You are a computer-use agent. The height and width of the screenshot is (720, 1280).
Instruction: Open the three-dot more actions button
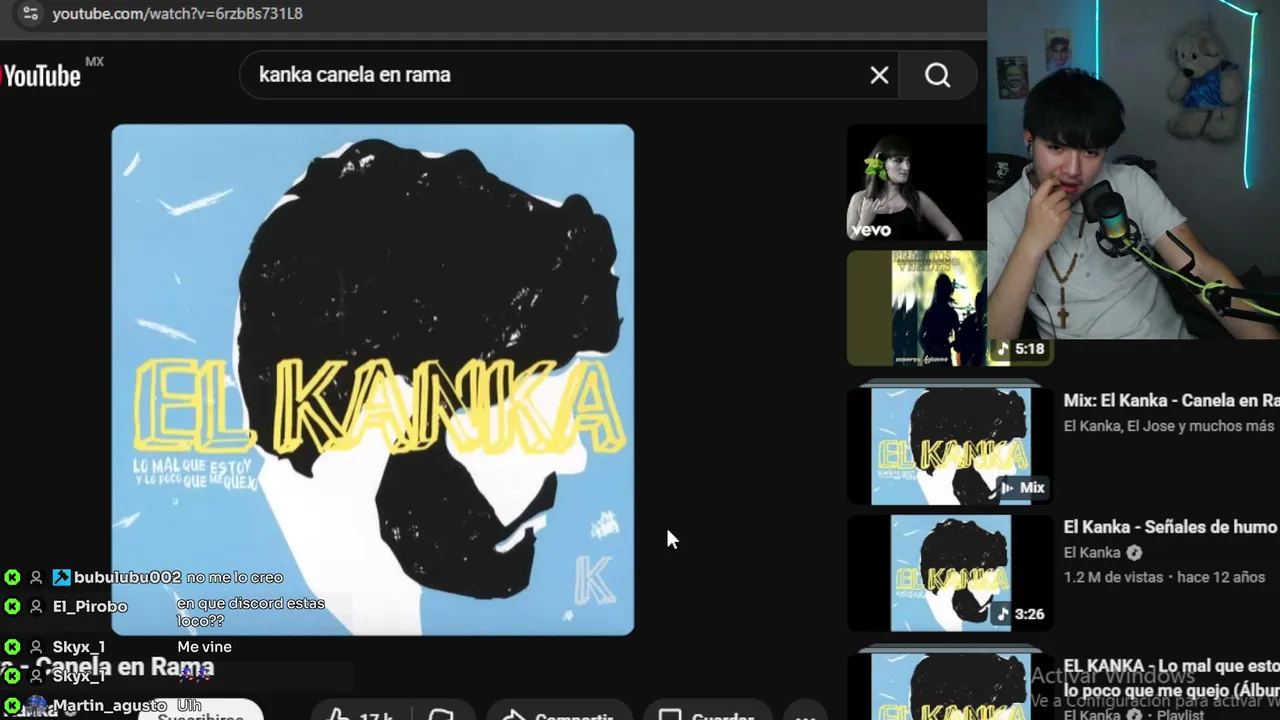click(805, 715)
